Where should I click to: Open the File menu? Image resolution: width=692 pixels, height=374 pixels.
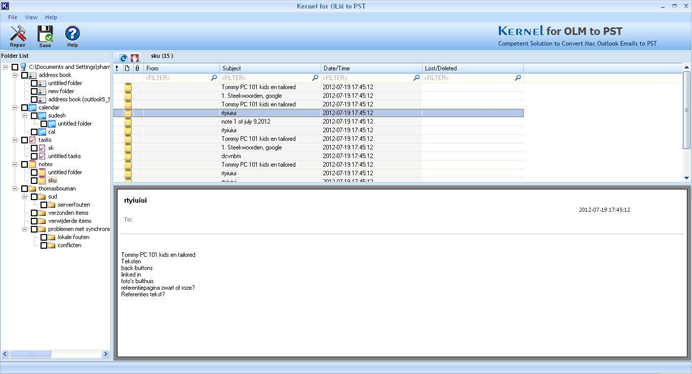(12, 17)
